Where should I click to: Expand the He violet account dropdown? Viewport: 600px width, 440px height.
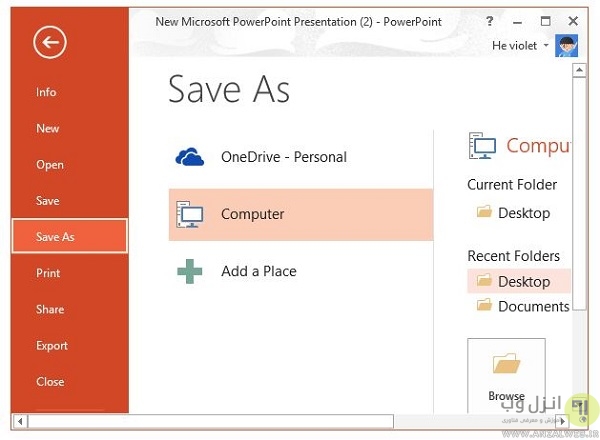coord(546,46)
